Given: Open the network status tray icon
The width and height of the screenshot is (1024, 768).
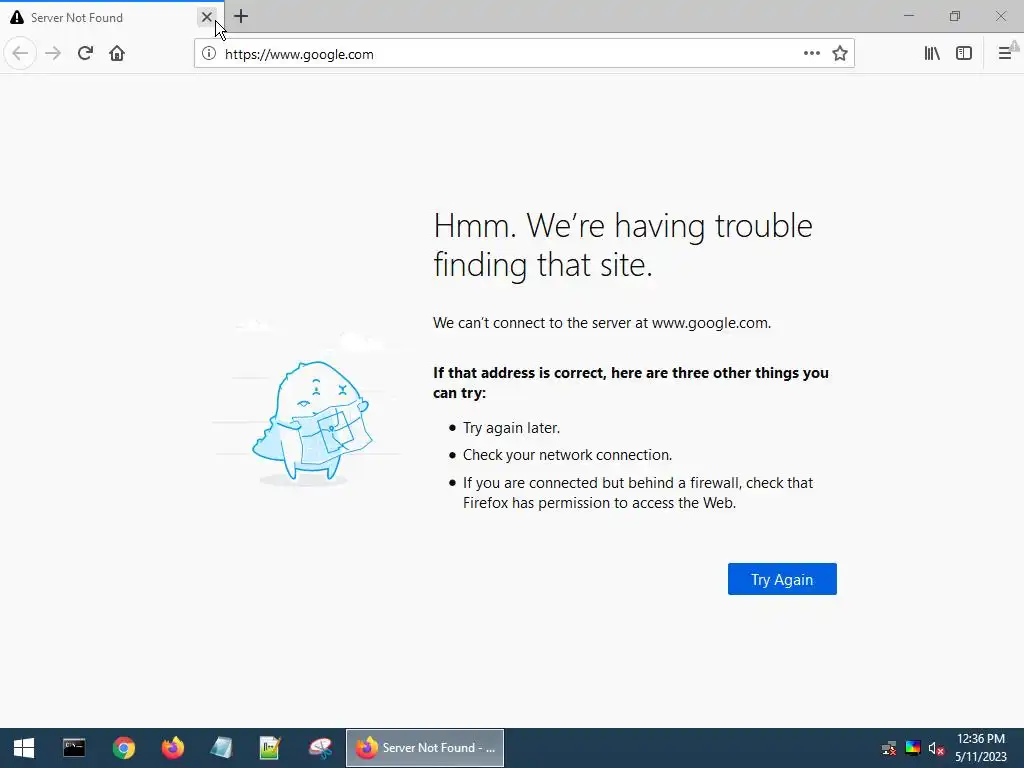Looking at the screenshot, I should (889, 748).
